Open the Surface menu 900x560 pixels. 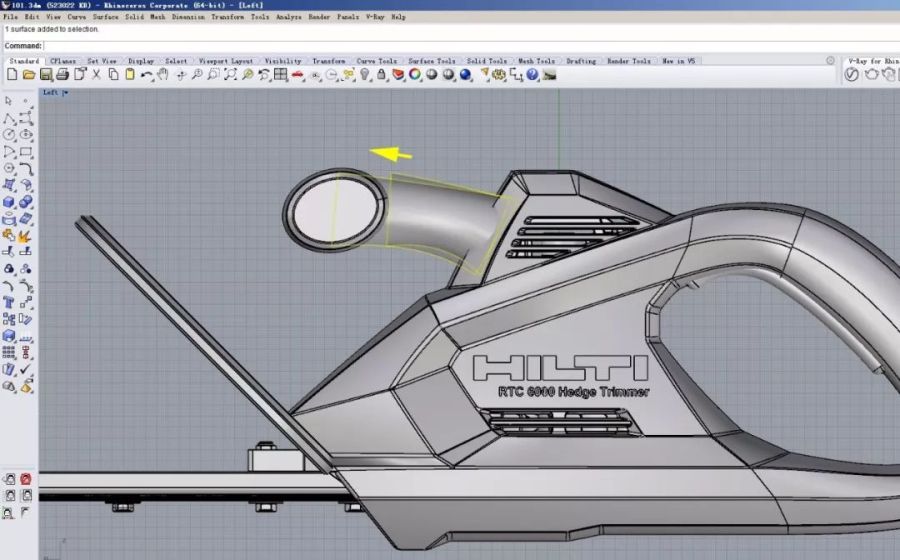tap(105, 17)
